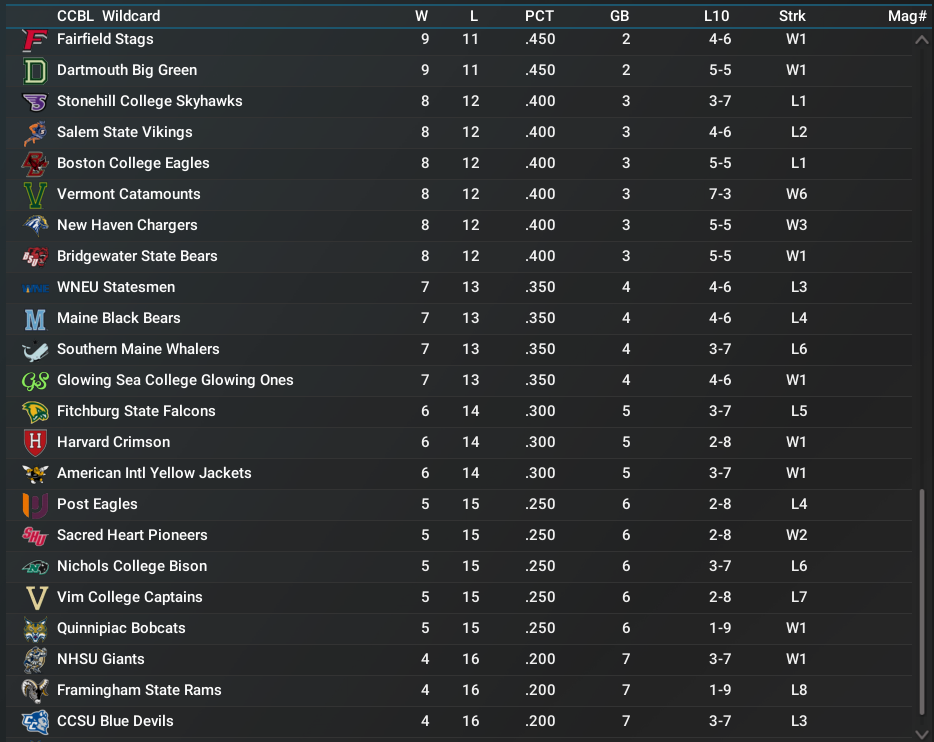Open the Quinnipiac Bobcats team link

121,628
